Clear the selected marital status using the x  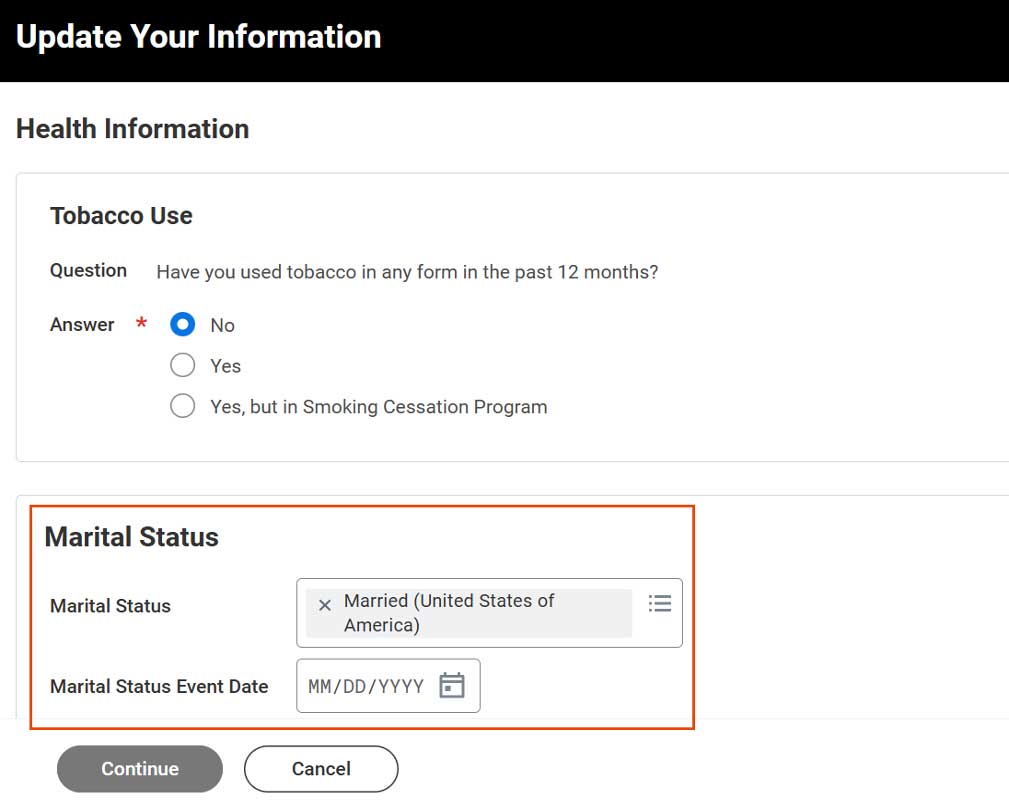324,604
